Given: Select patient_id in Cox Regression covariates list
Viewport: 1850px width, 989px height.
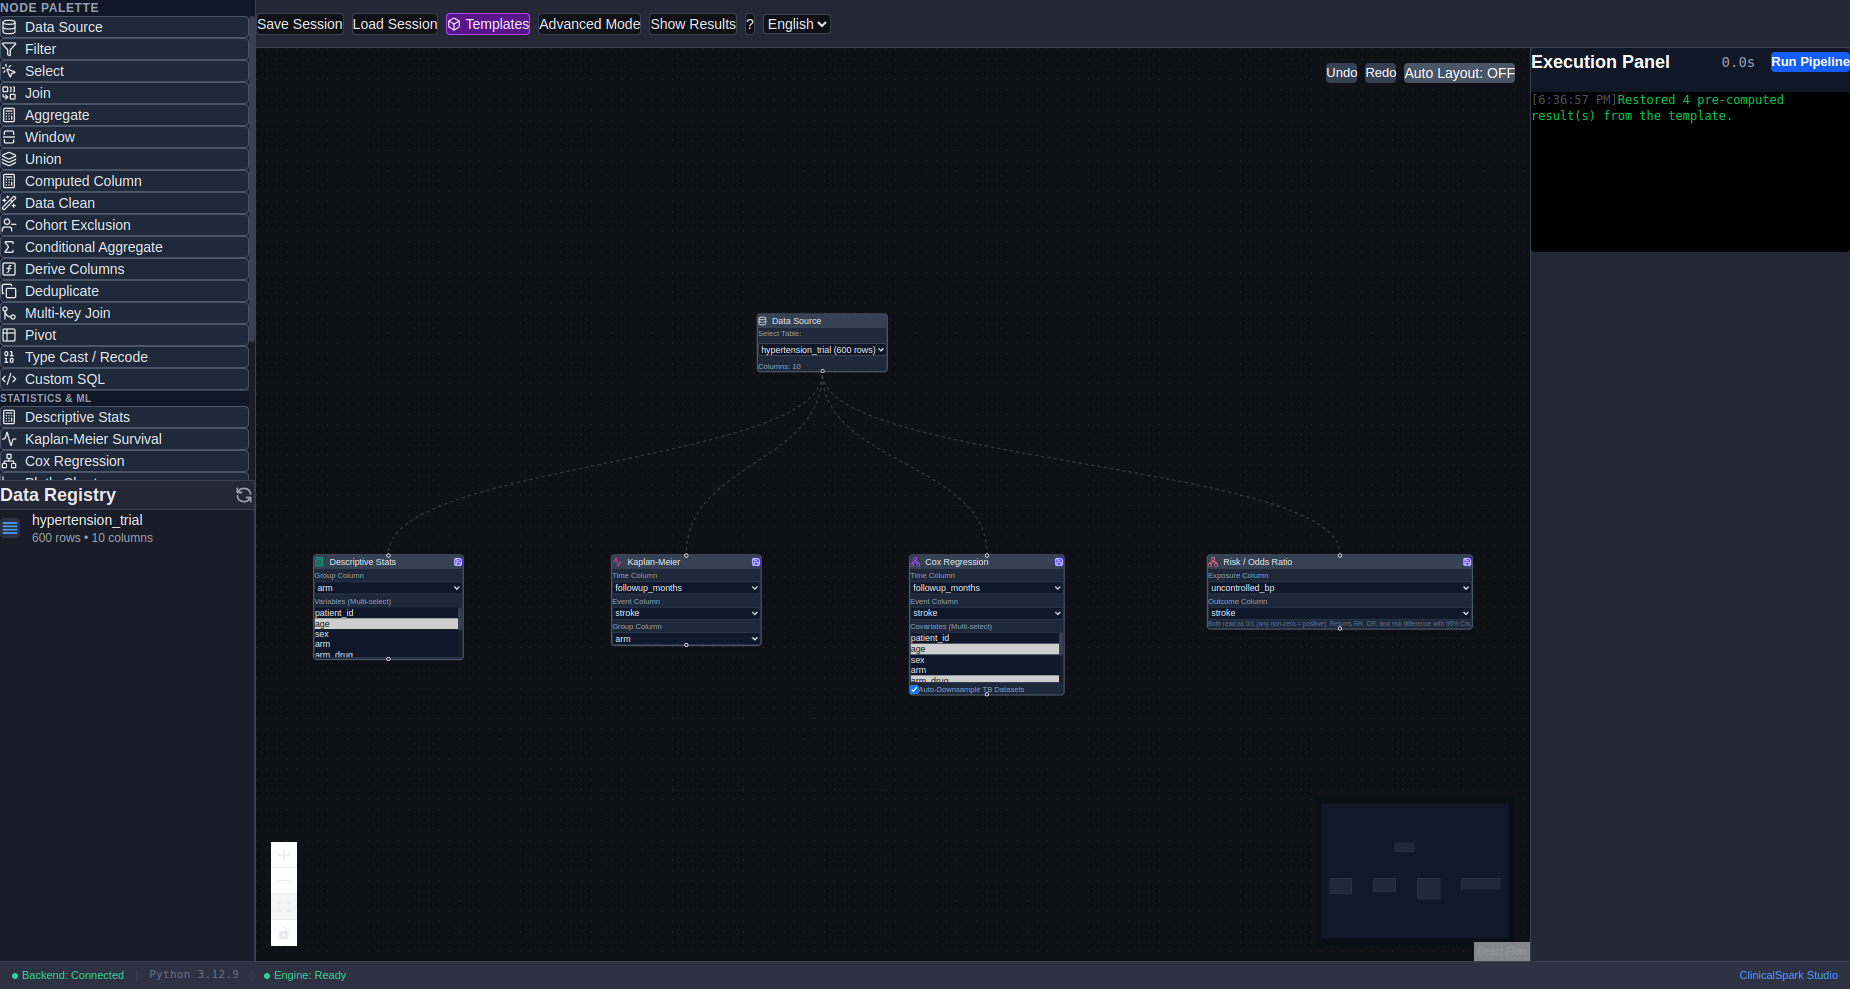Looking at the screenshot, I should [x=984, y=638].
